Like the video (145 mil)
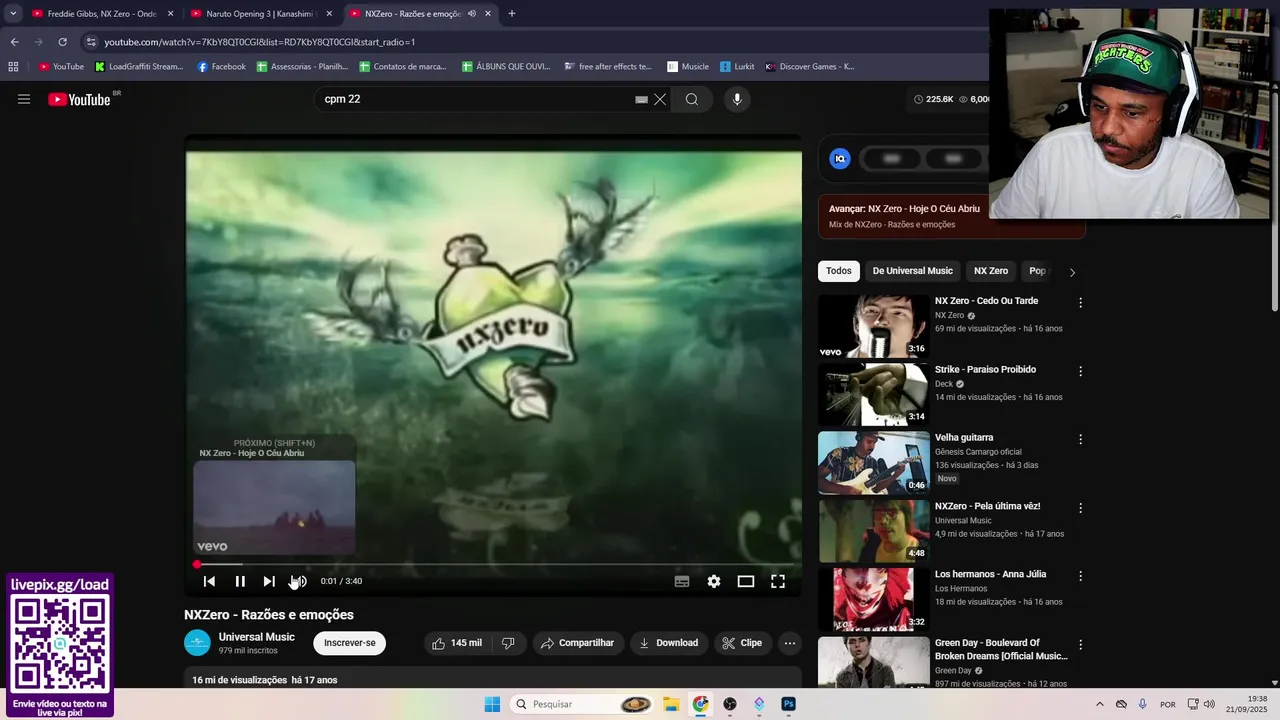Screen dimensions: 1280x720 [456, 643]
